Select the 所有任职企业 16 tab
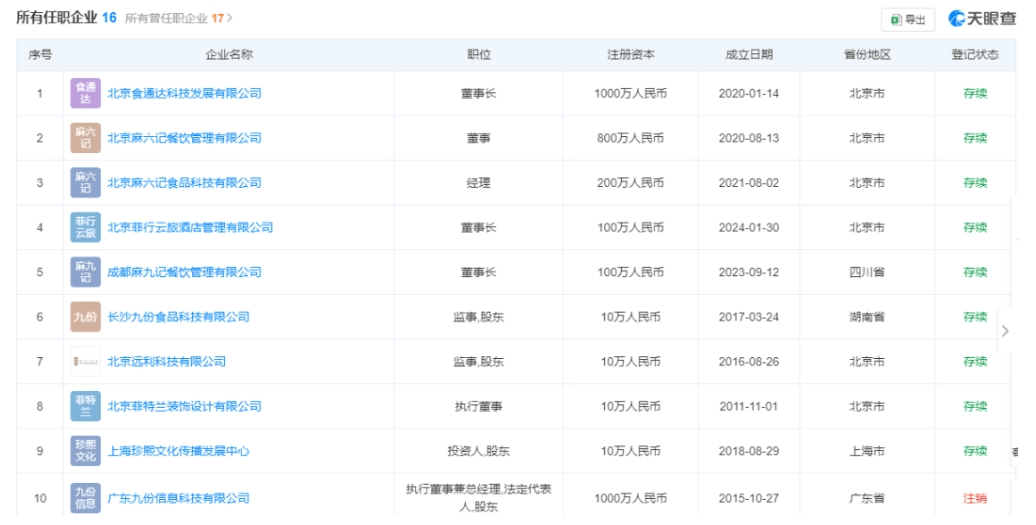 click(66, 18)
